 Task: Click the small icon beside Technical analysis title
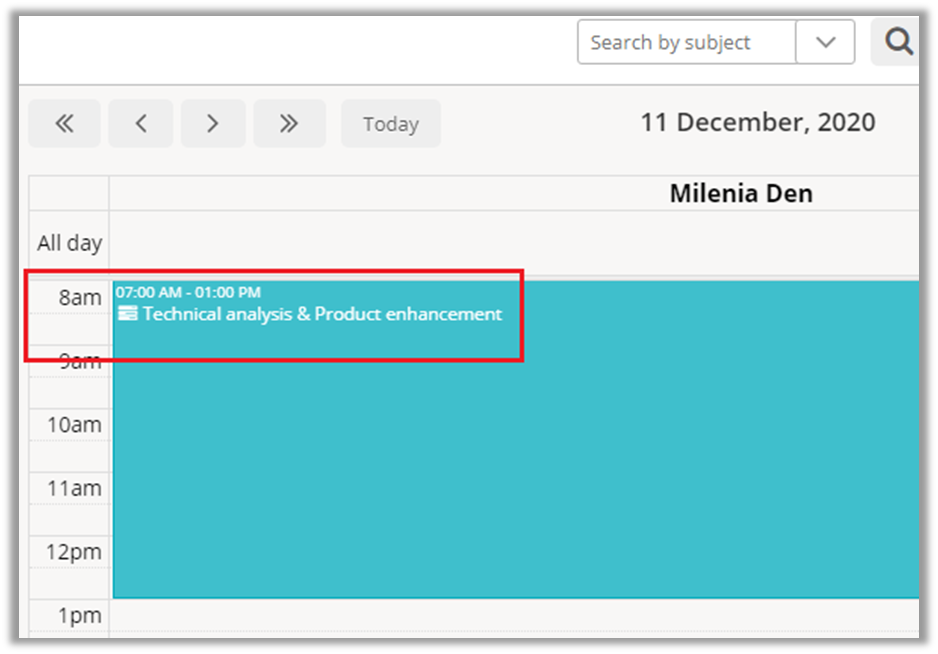[x=127, y=314]
